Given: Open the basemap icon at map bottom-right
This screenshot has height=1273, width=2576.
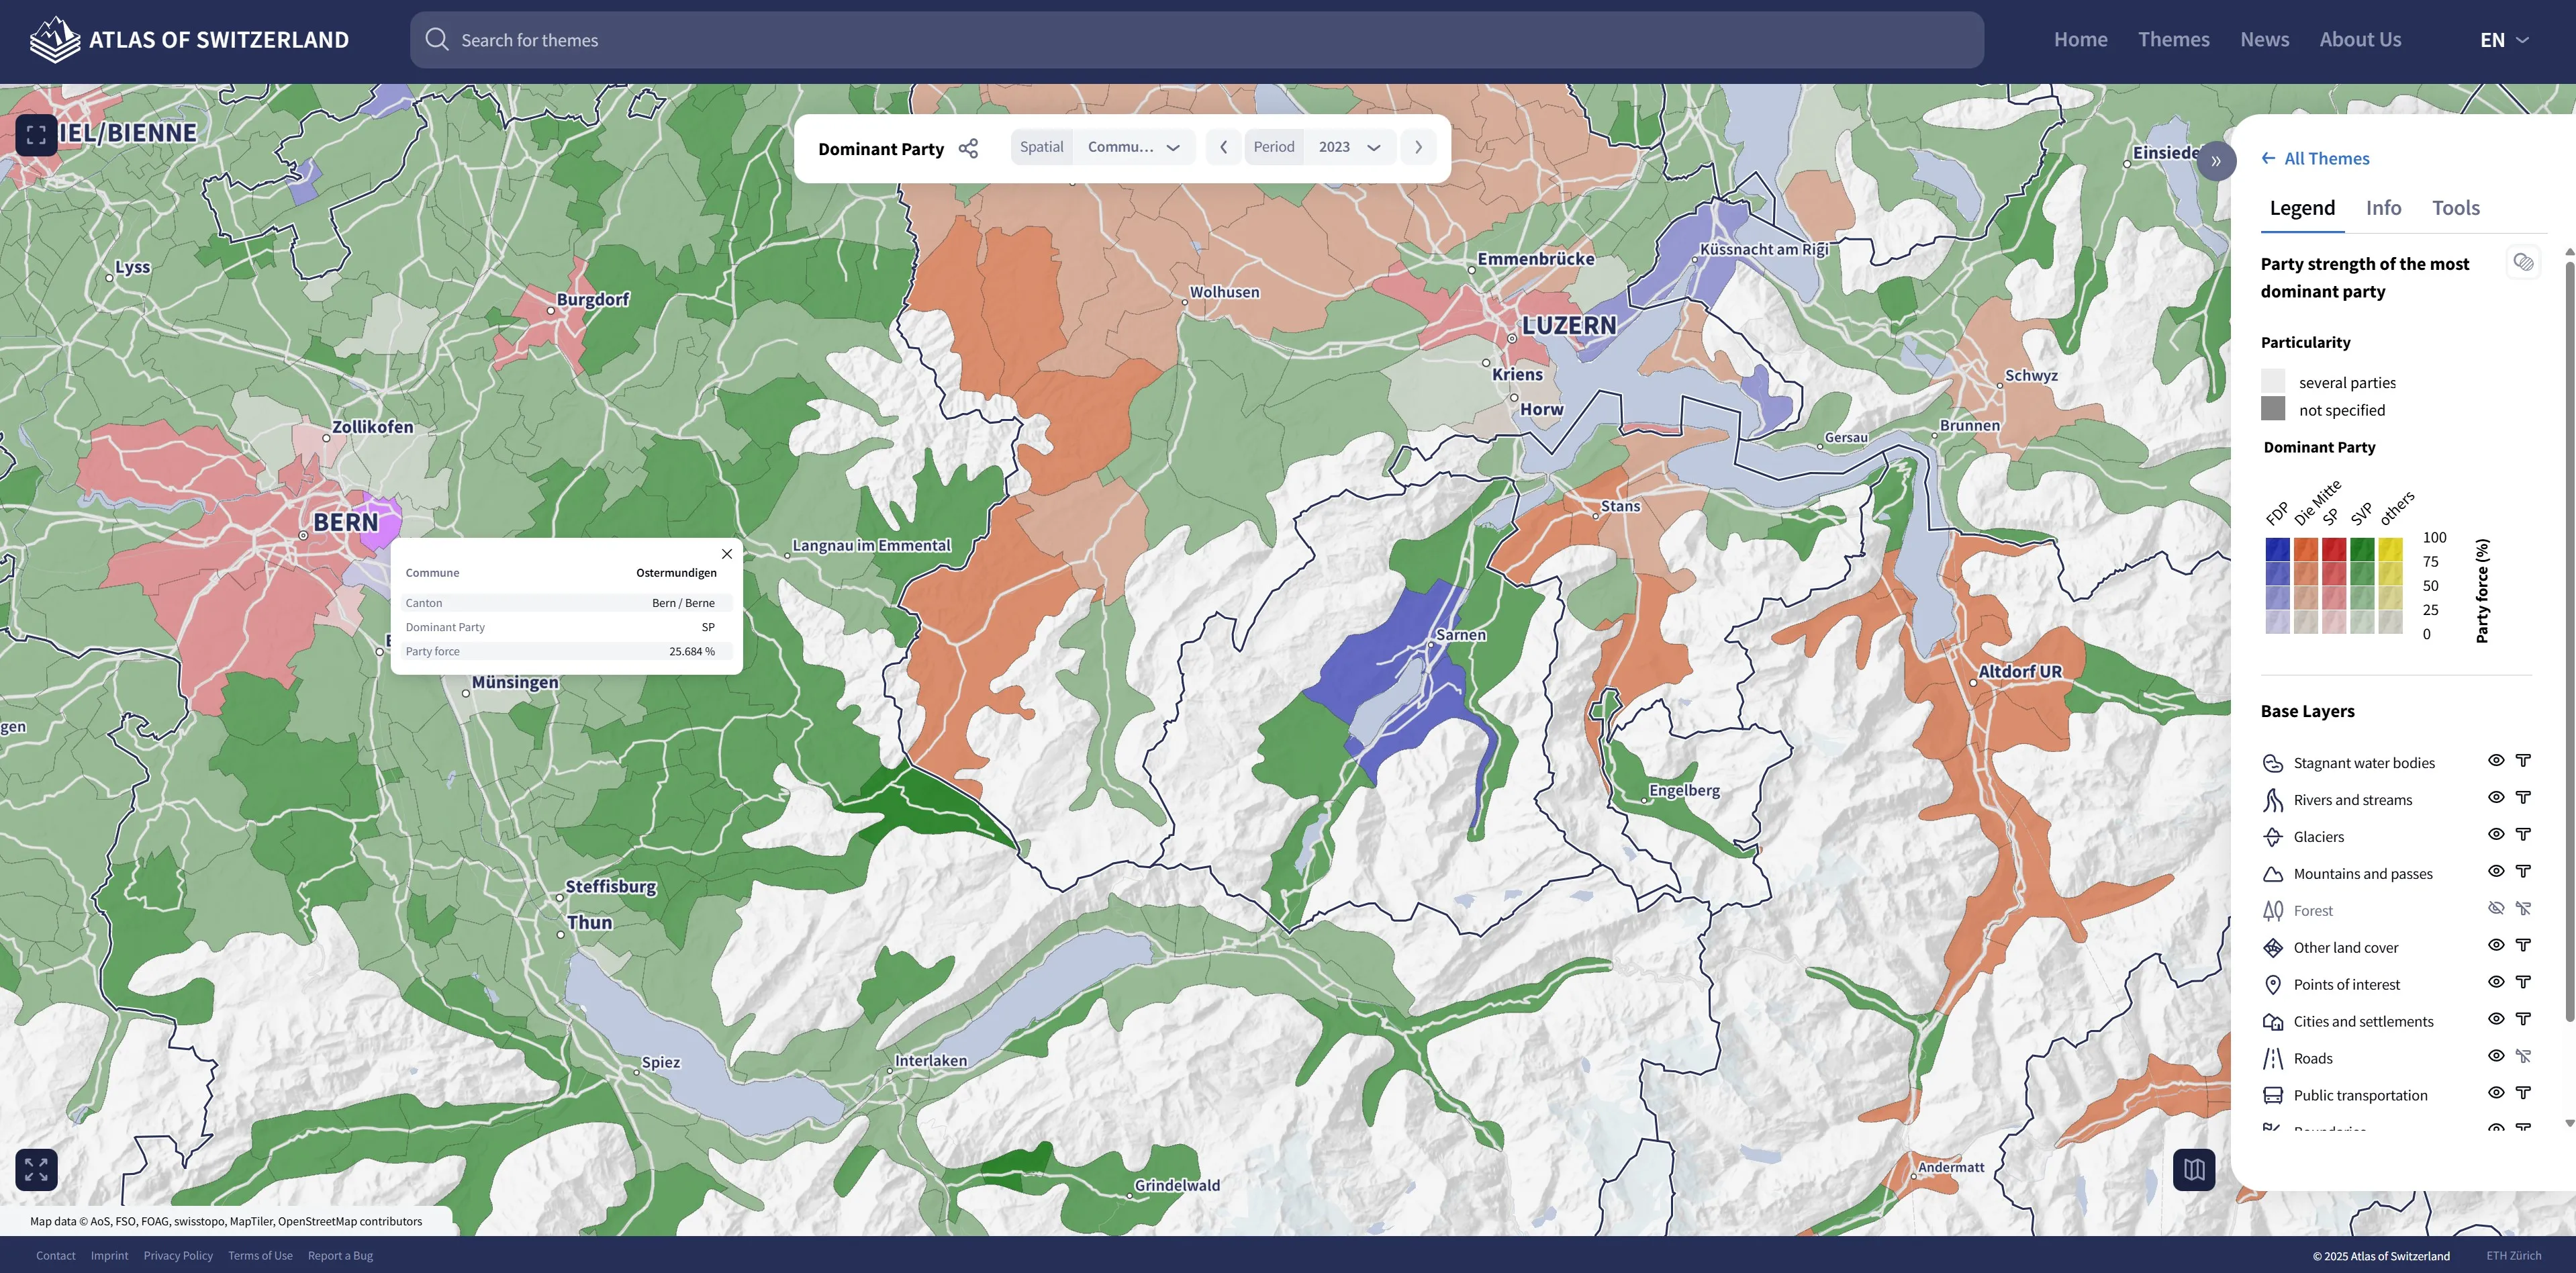Looking at the screenshot, I should tap(2194, 1169).
